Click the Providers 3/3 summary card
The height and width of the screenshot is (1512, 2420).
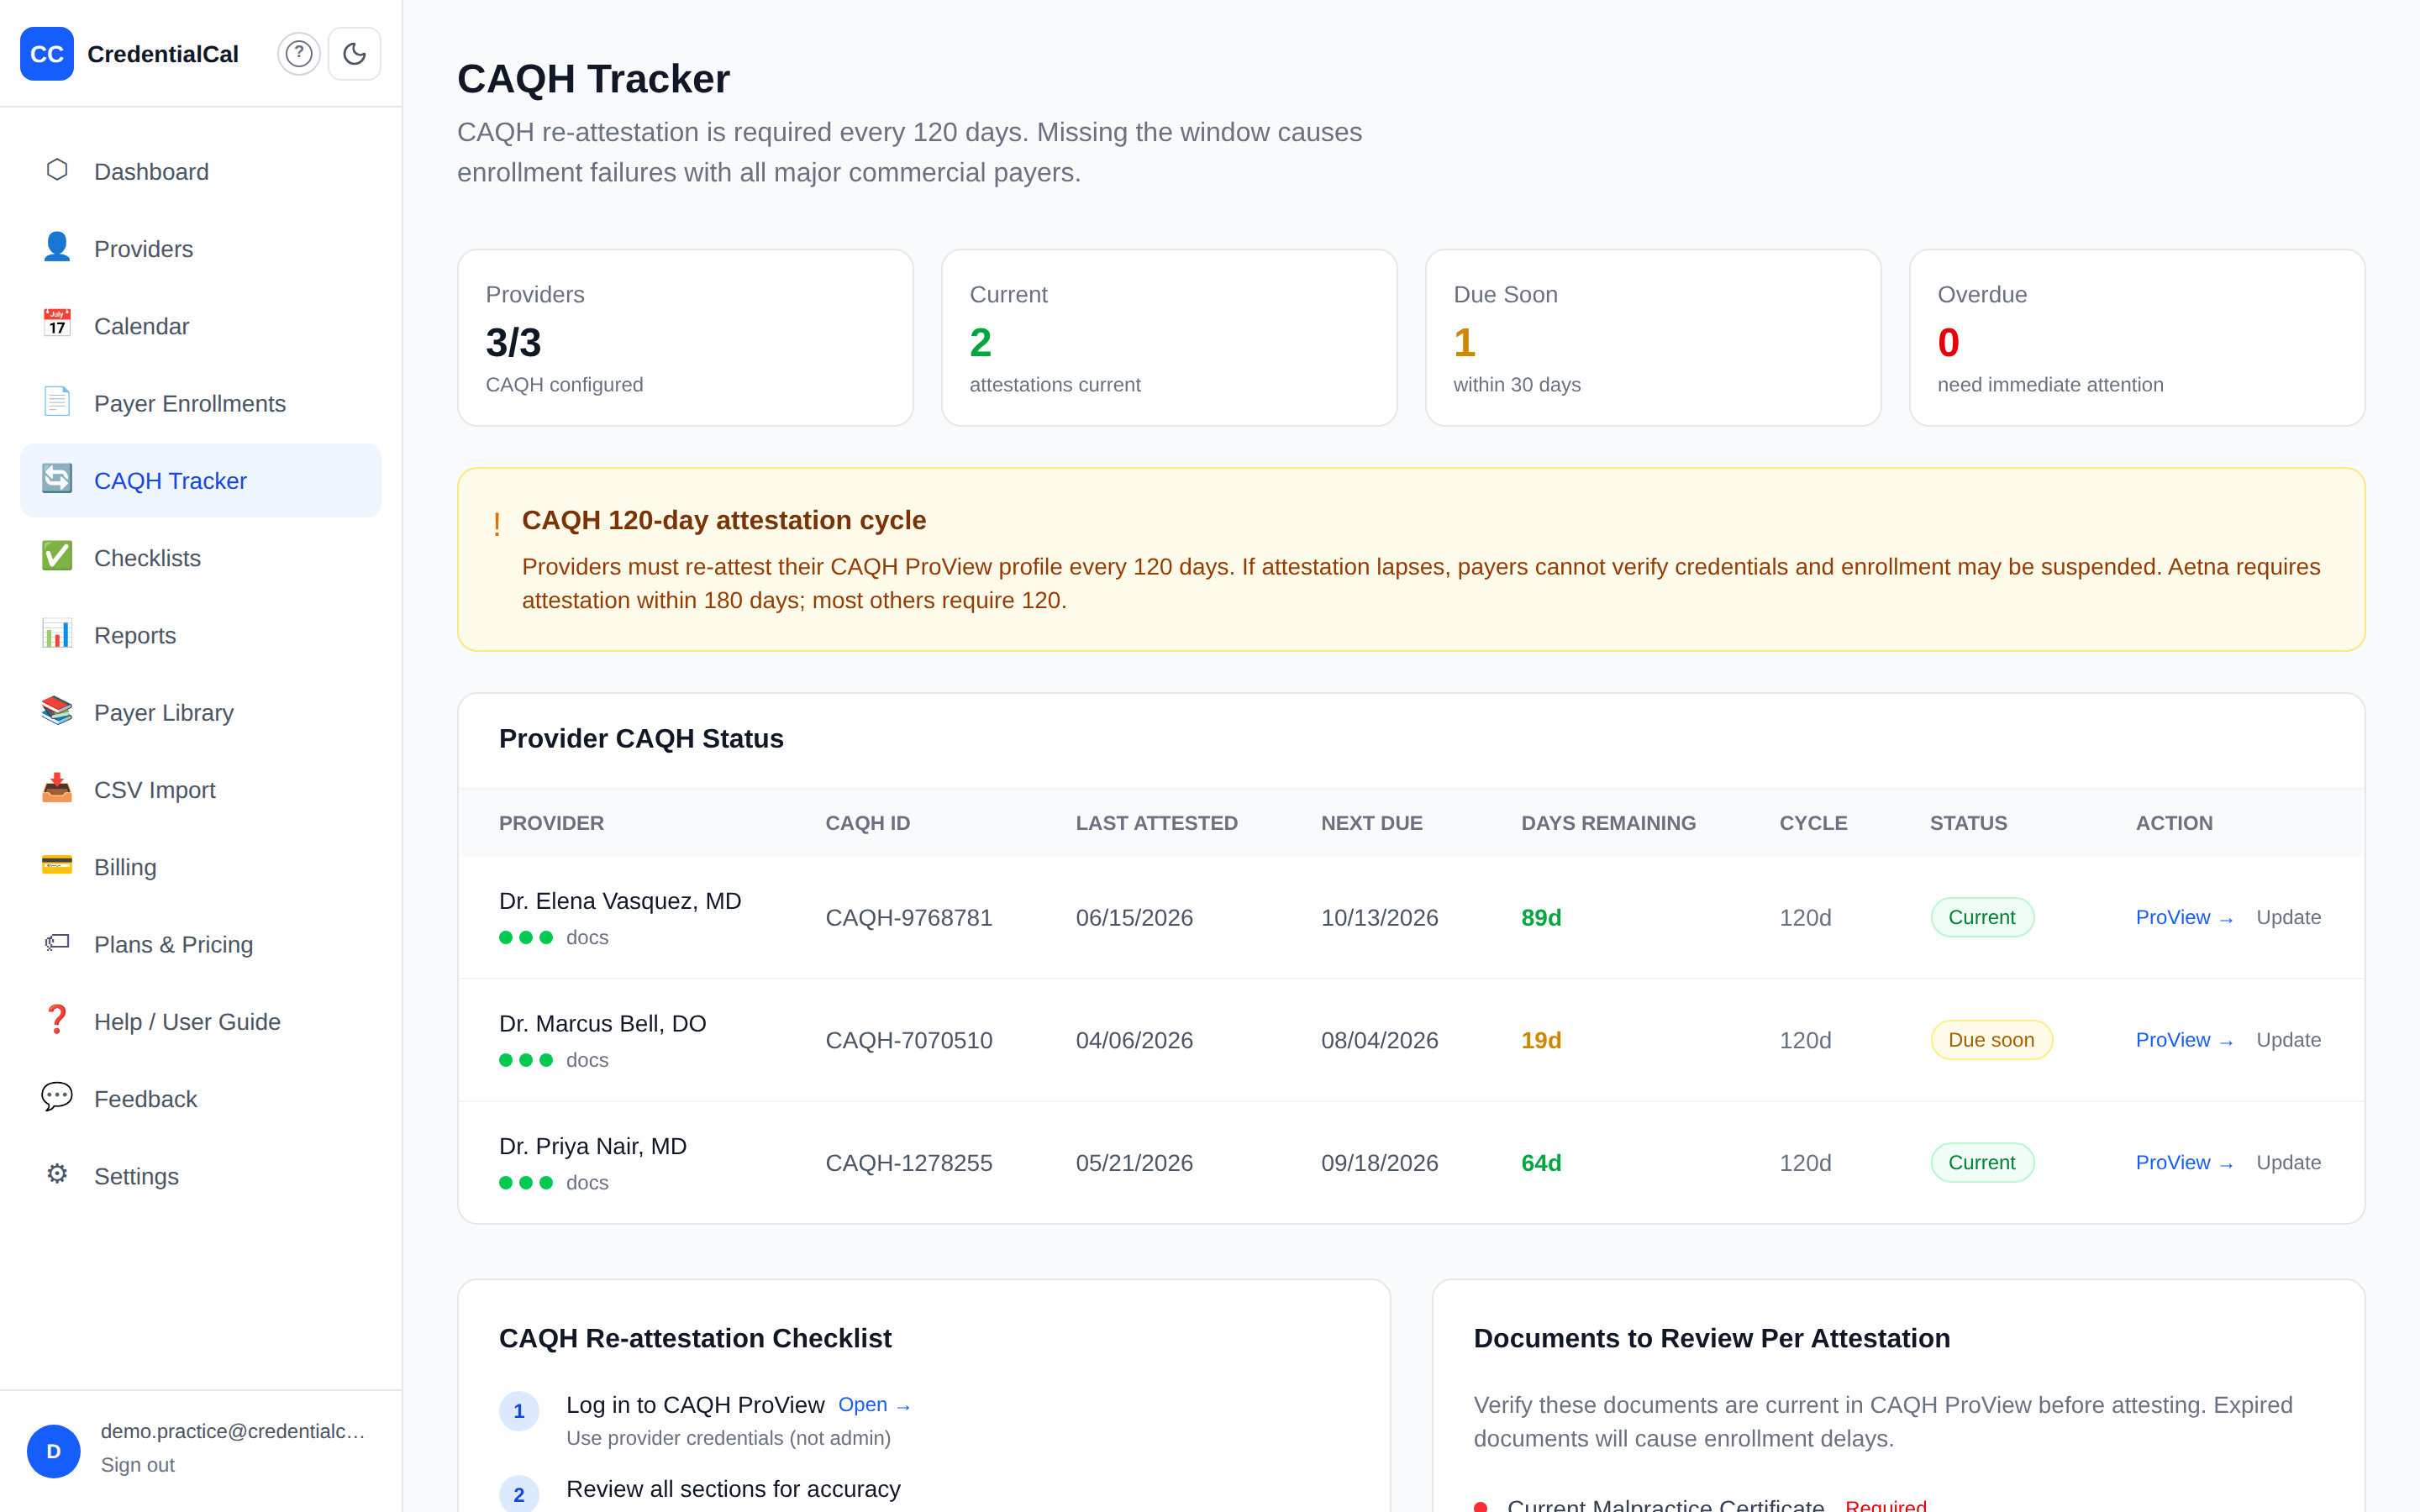coord(685,338)
